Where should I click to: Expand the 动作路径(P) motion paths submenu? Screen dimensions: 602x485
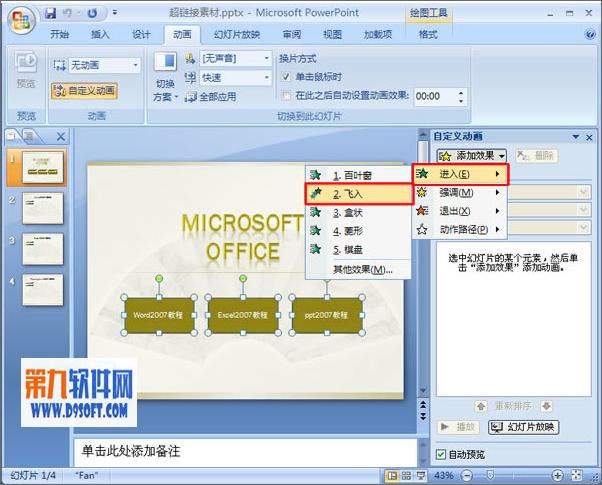[x=460, y=230]
